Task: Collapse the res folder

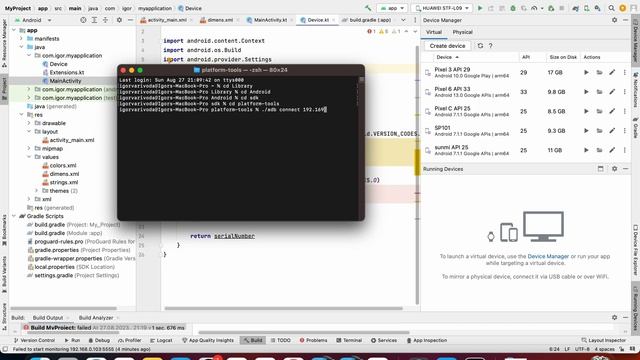Action: point(22,115)
